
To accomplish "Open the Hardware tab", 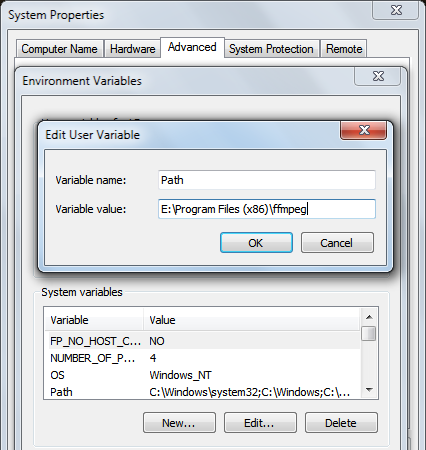I will pyautogui.click(x=132, y=49).
